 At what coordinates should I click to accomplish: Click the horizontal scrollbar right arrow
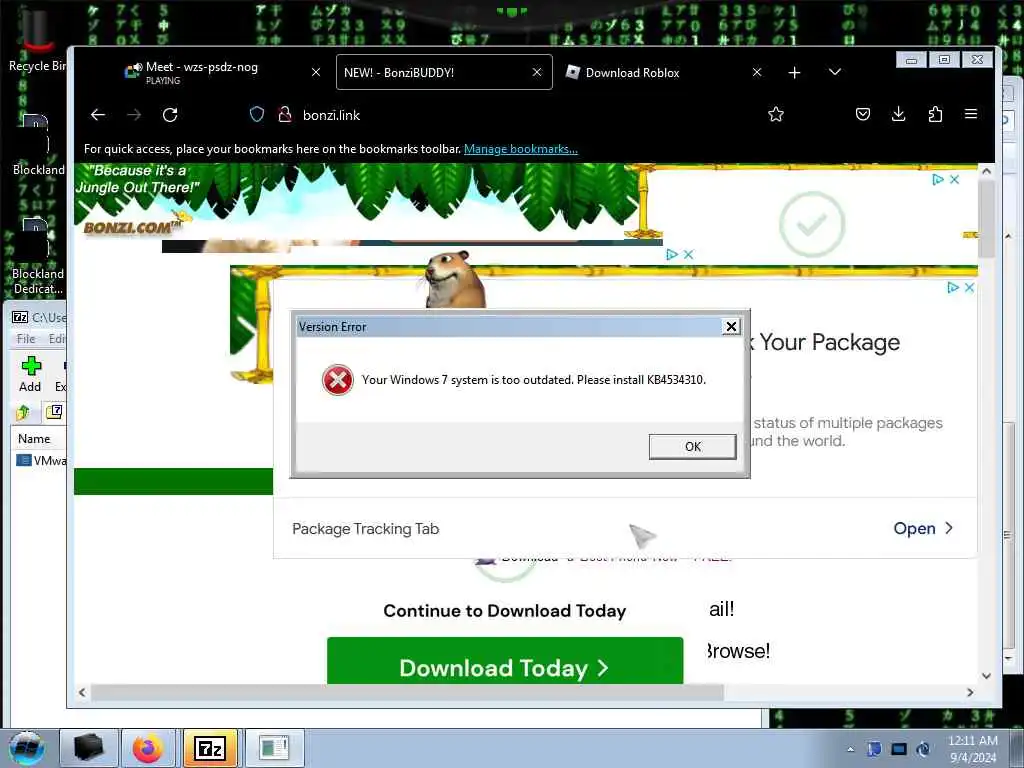970,692
